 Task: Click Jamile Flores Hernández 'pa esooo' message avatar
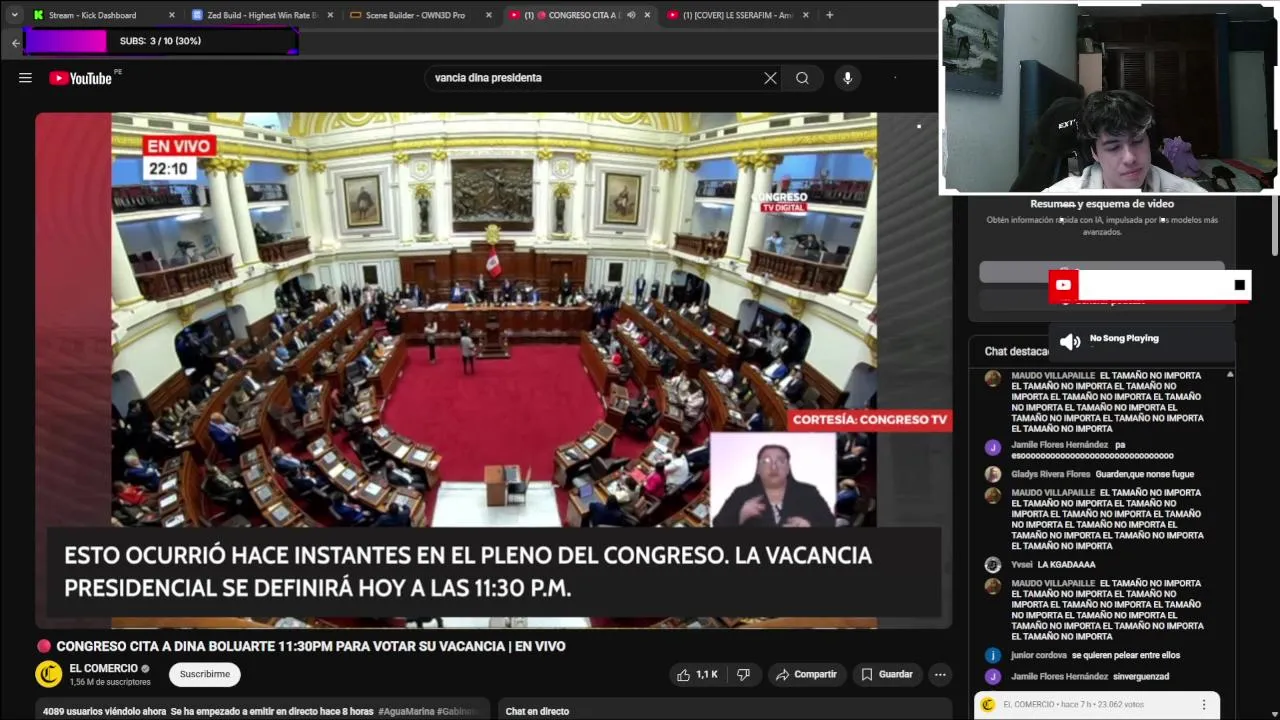coord(993,447)
